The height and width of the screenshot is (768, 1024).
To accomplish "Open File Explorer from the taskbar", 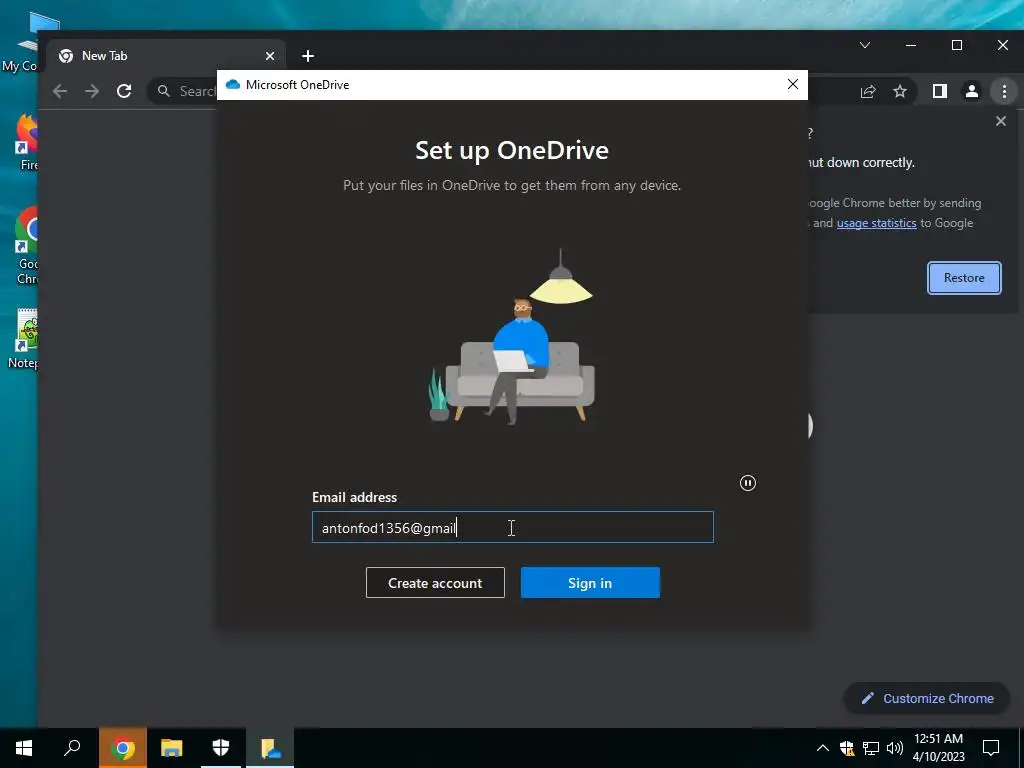I will click(x=172, y=748).
